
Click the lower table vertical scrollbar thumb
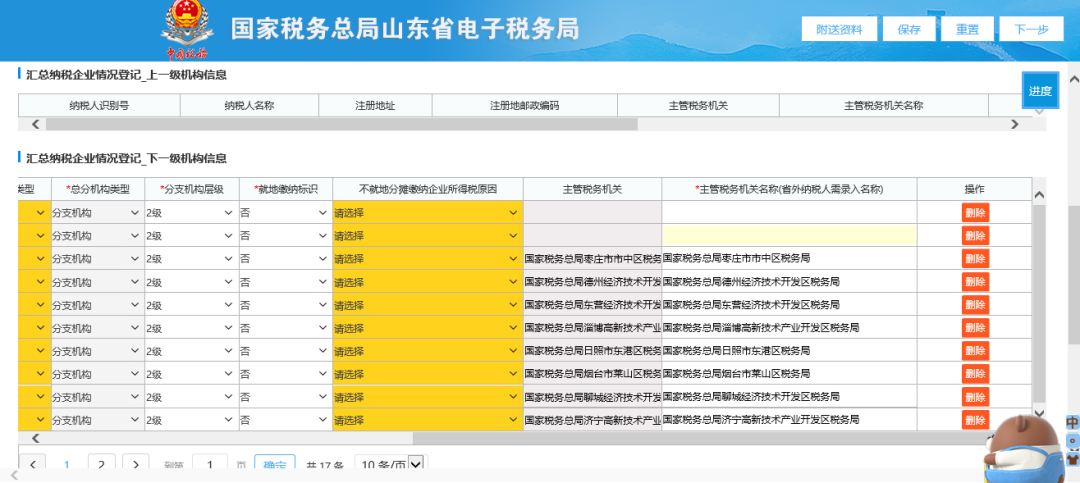point(1039,303)
